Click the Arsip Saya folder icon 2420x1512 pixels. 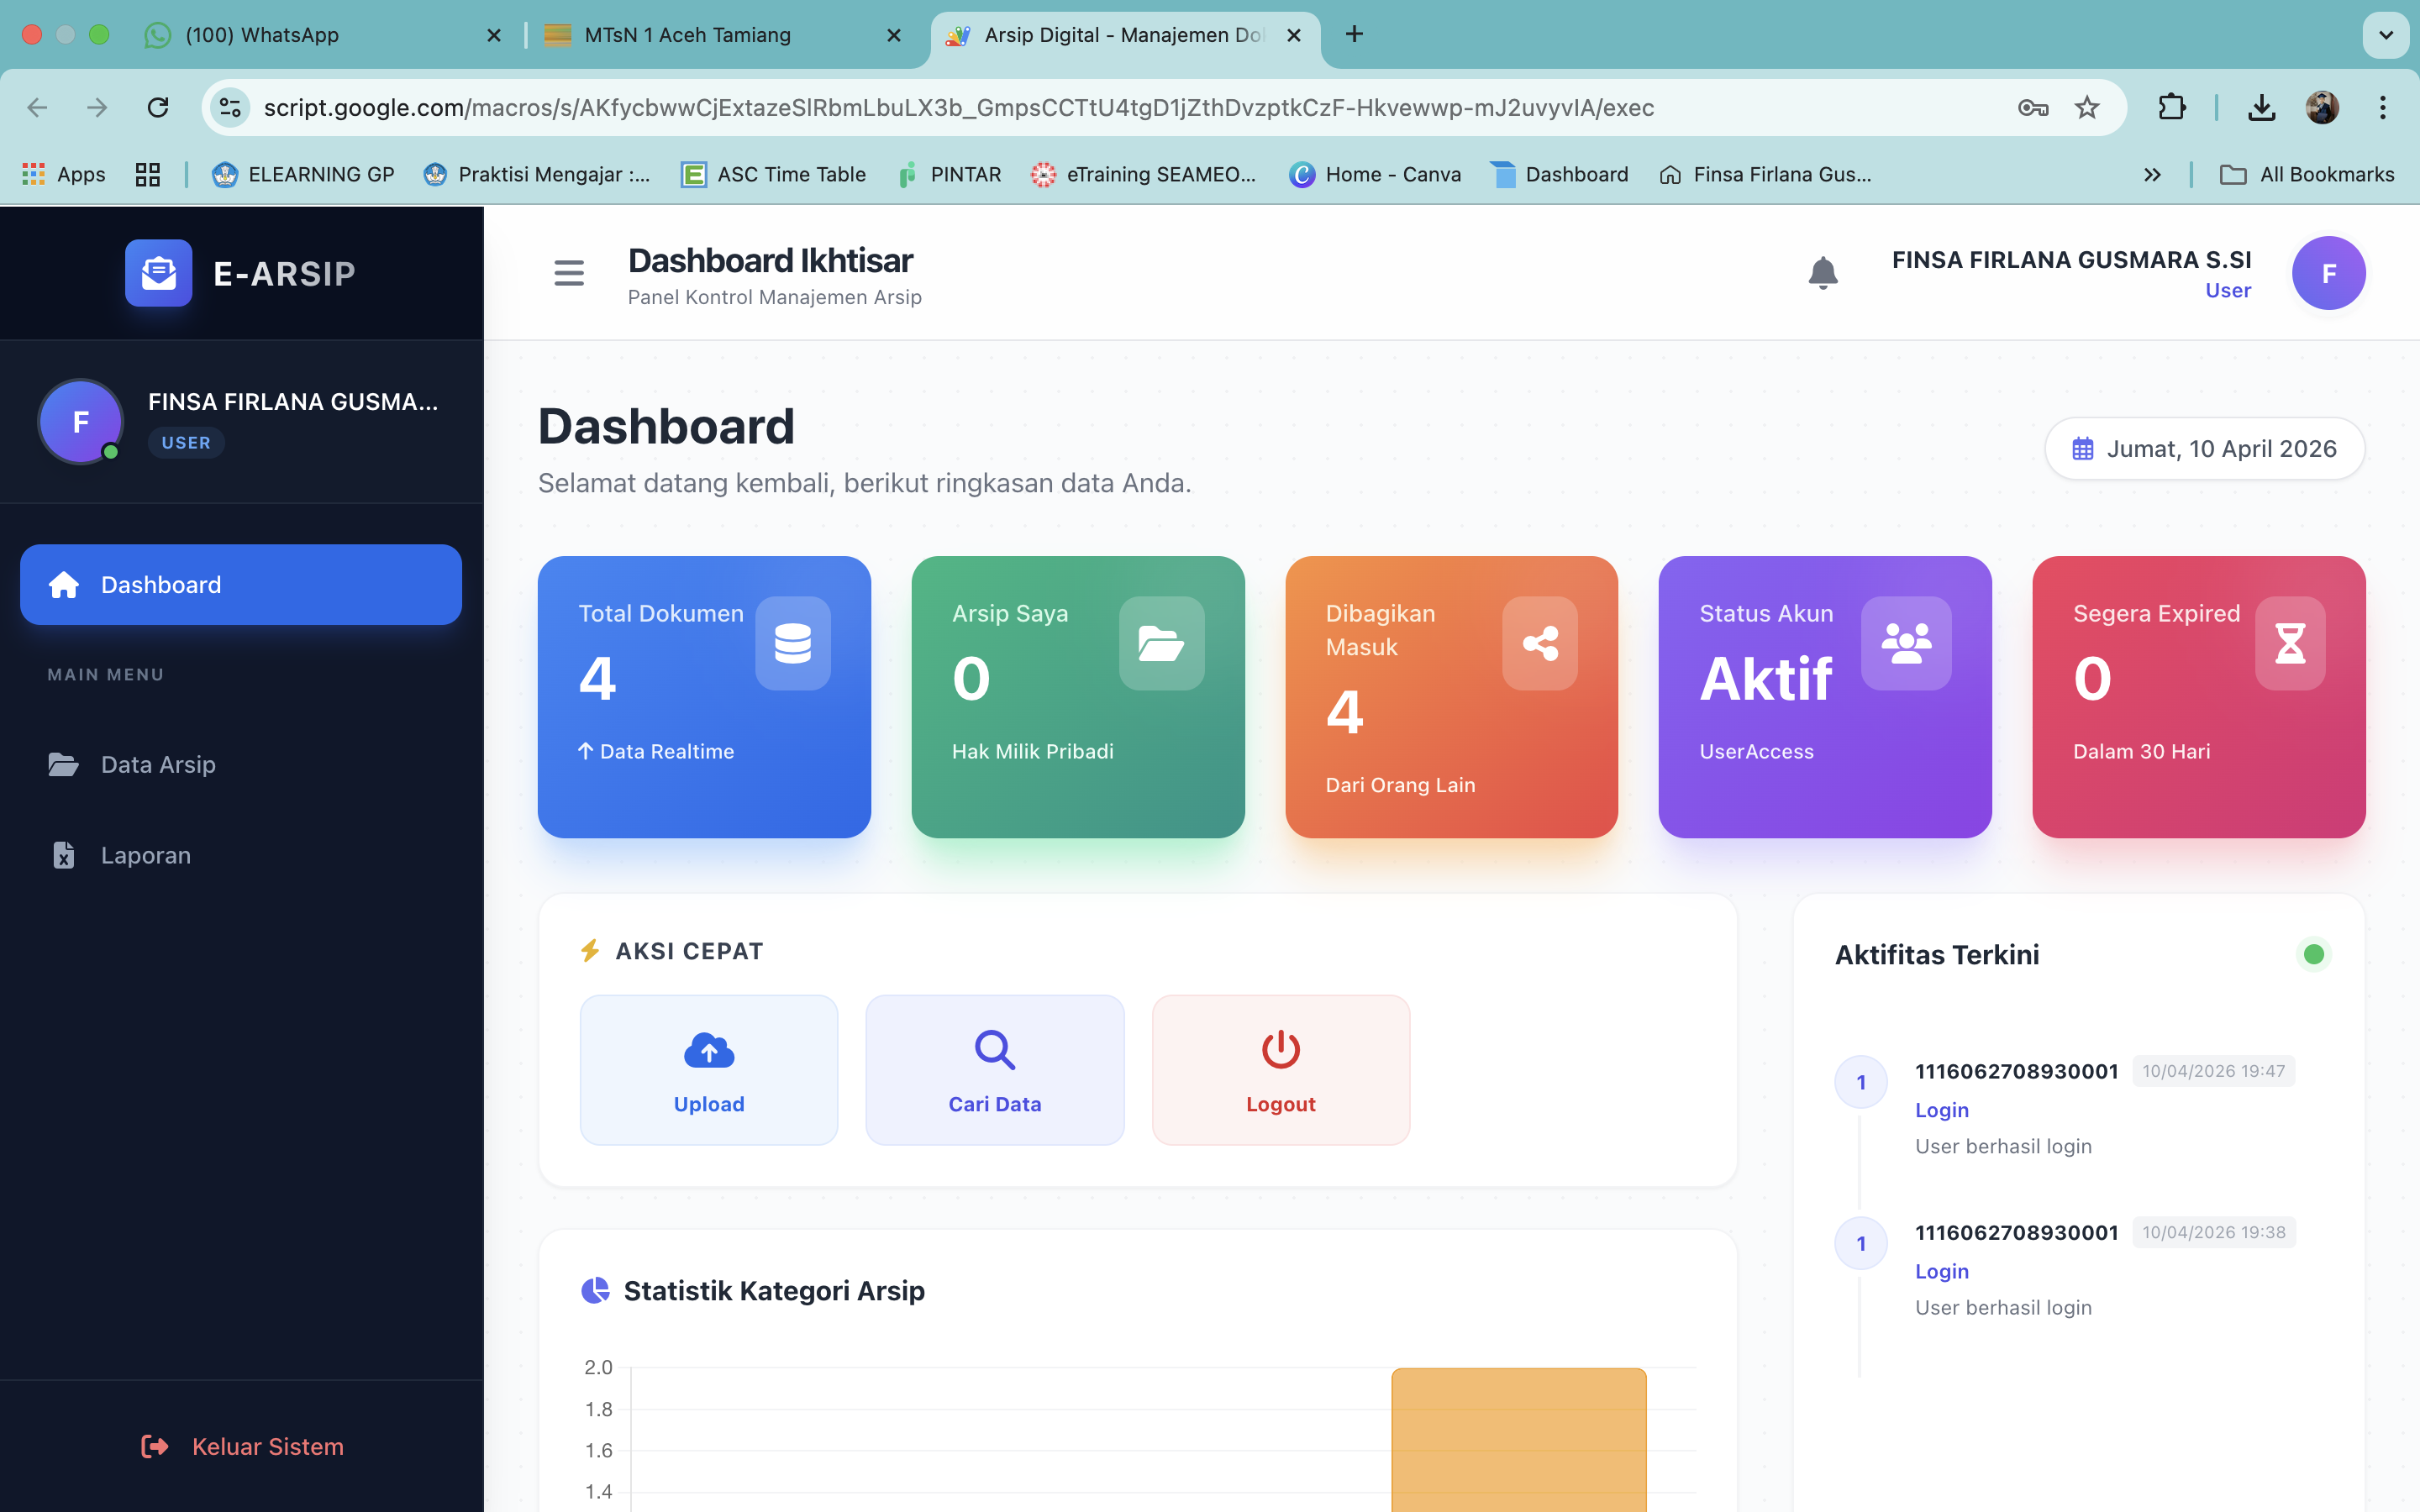click(1161, 643)
